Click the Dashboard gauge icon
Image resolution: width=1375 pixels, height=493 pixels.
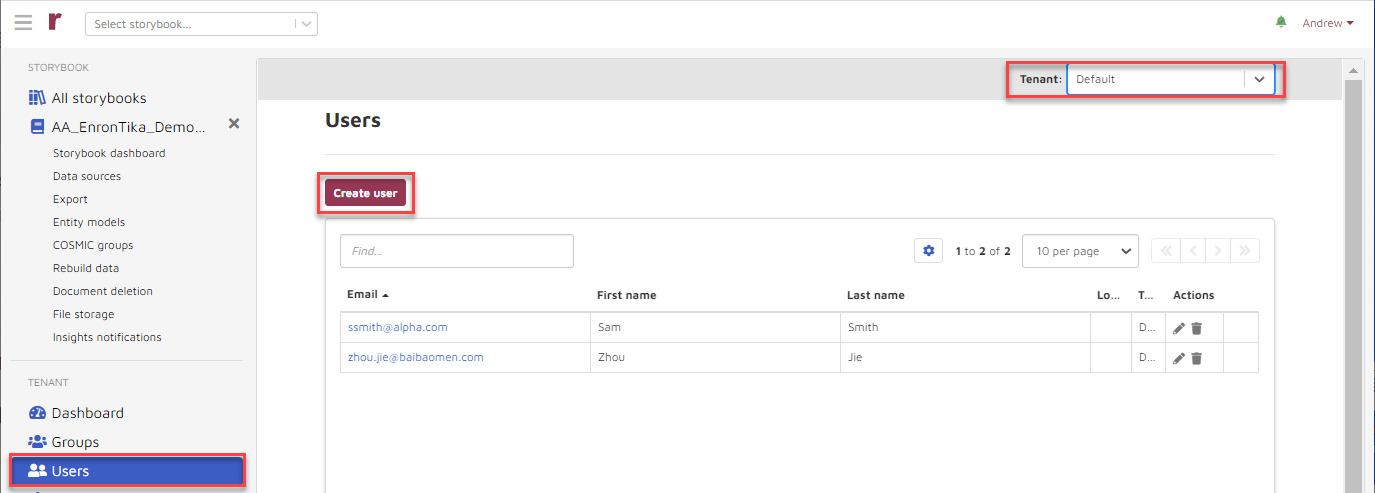[x=37, y=413]
